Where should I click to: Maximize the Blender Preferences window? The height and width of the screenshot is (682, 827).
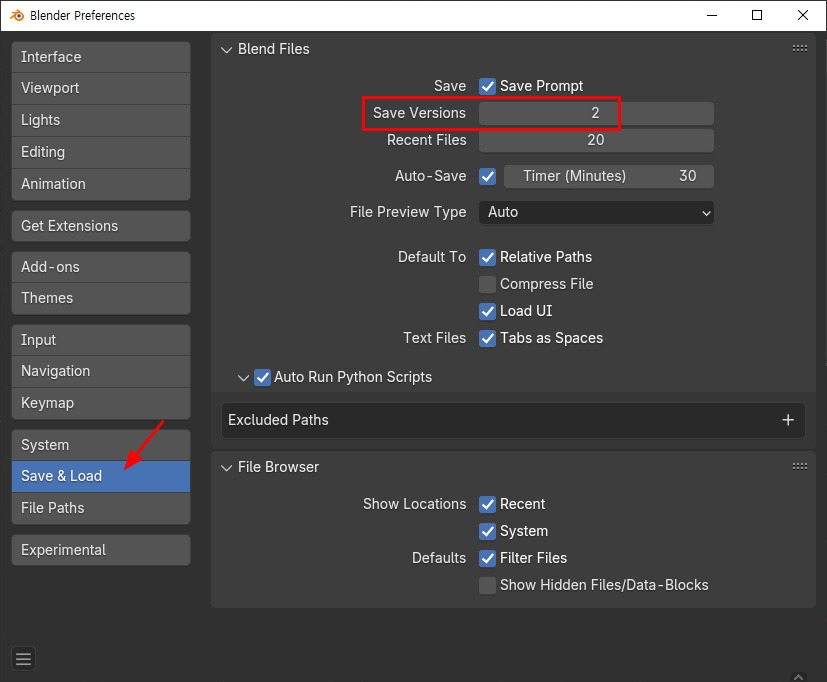click(757, 15)
